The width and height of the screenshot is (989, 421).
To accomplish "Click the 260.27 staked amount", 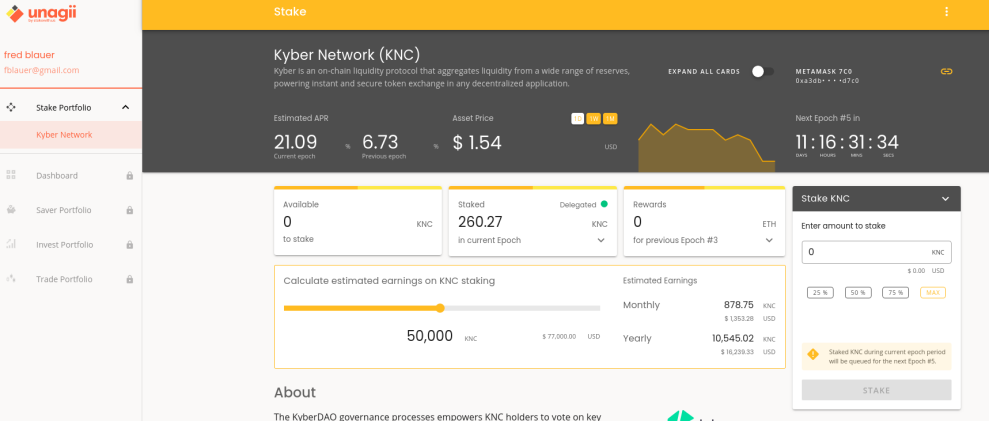I will (480, 222).
